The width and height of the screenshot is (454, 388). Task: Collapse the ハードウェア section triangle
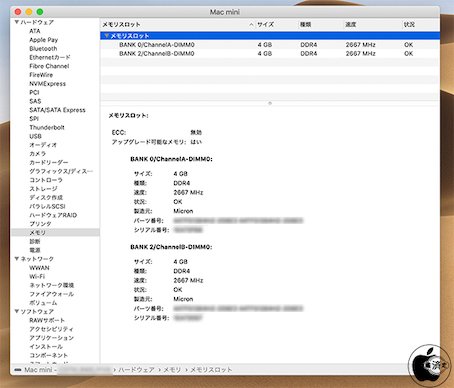coord(17,22)
